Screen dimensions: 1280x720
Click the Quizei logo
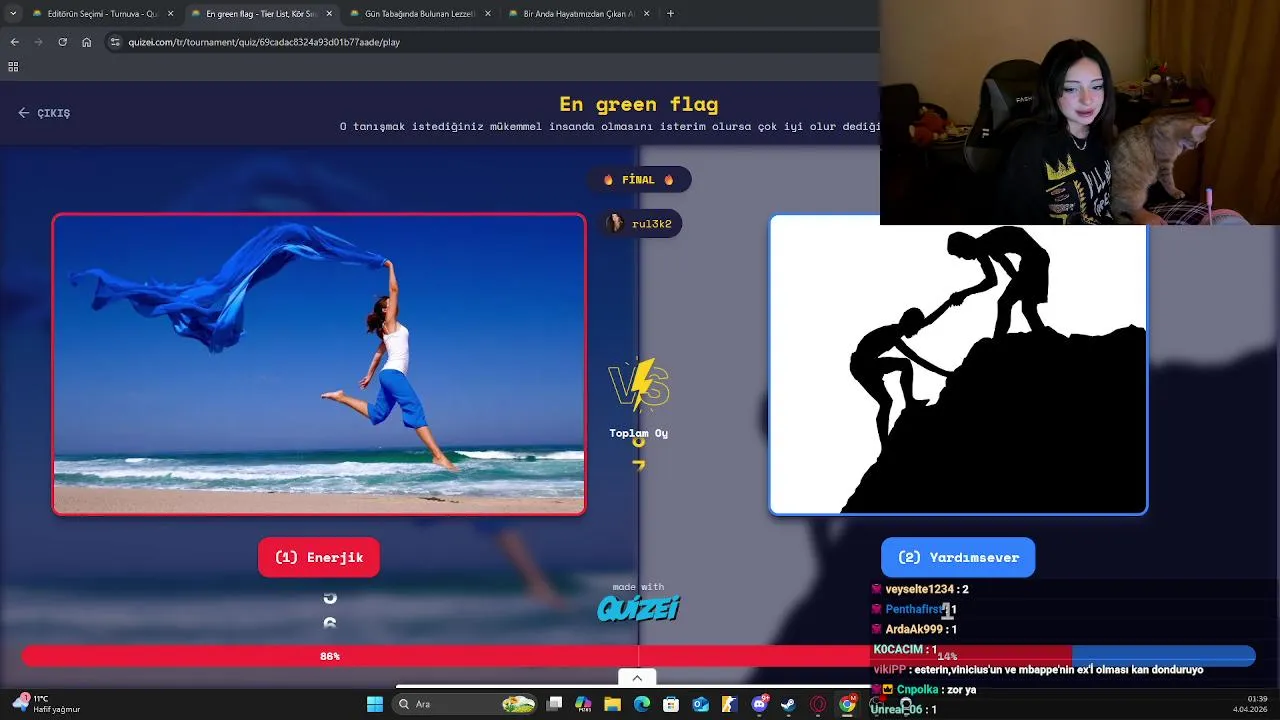(638, 607)
